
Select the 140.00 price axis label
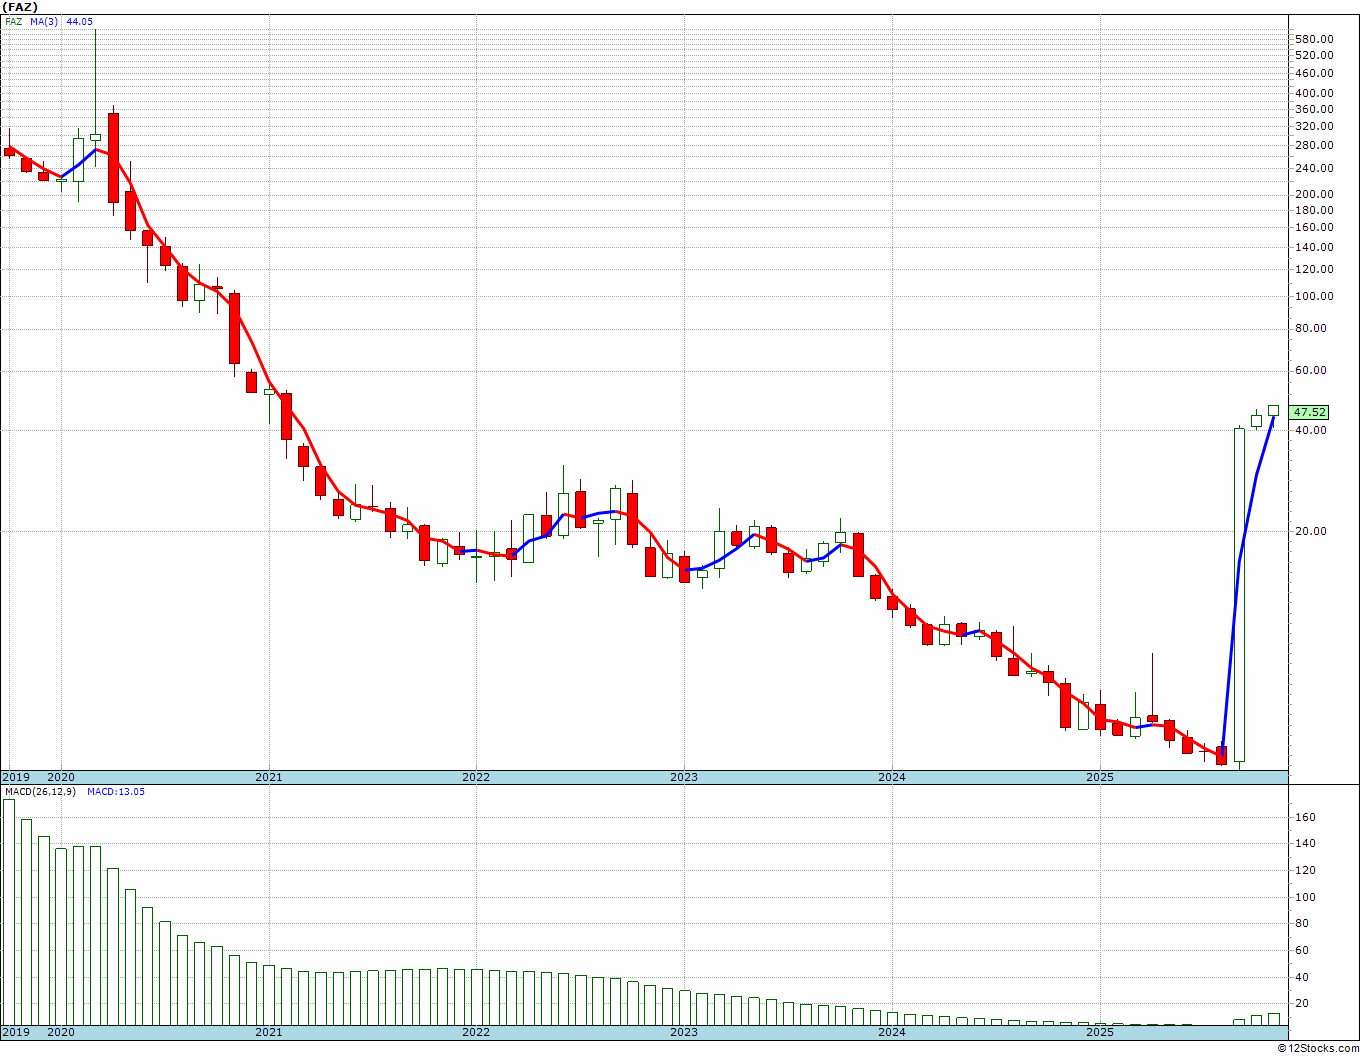click(1312, 248)
